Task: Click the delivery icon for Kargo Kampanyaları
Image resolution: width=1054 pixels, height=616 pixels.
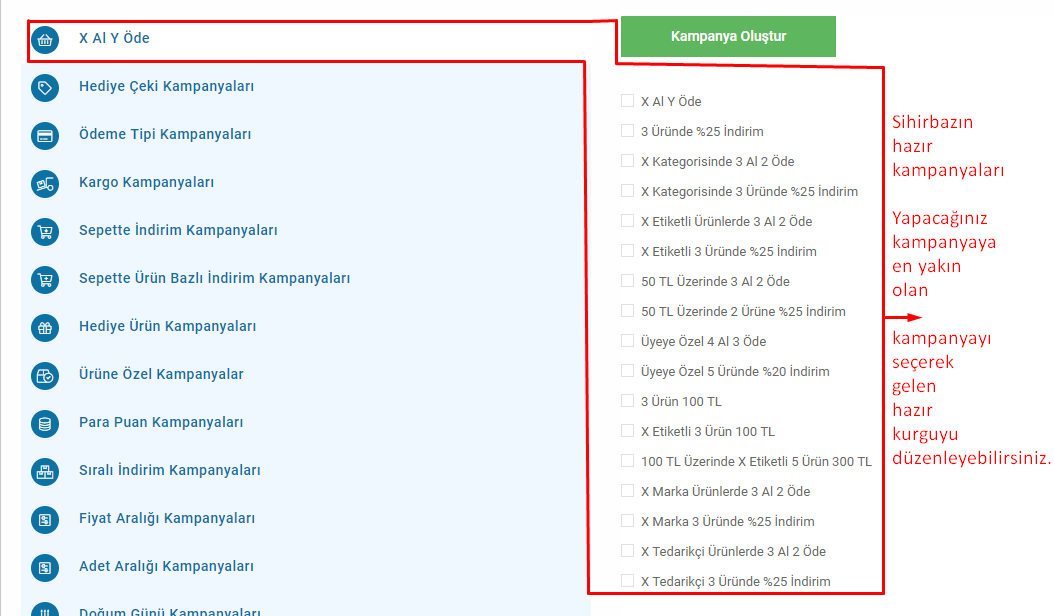Action: click(45, 184)
